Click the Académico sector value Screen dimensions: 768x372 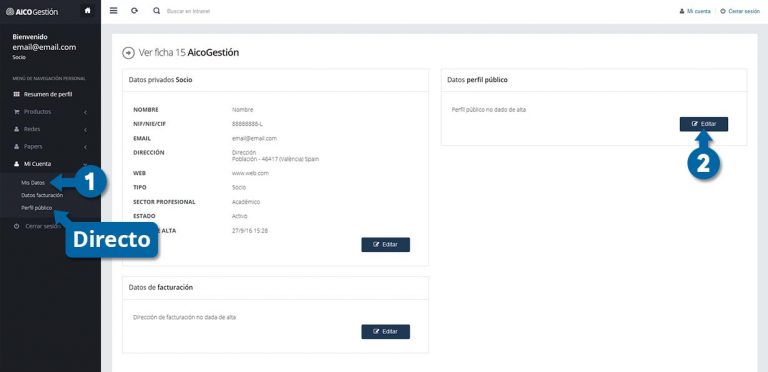[246, 202]
